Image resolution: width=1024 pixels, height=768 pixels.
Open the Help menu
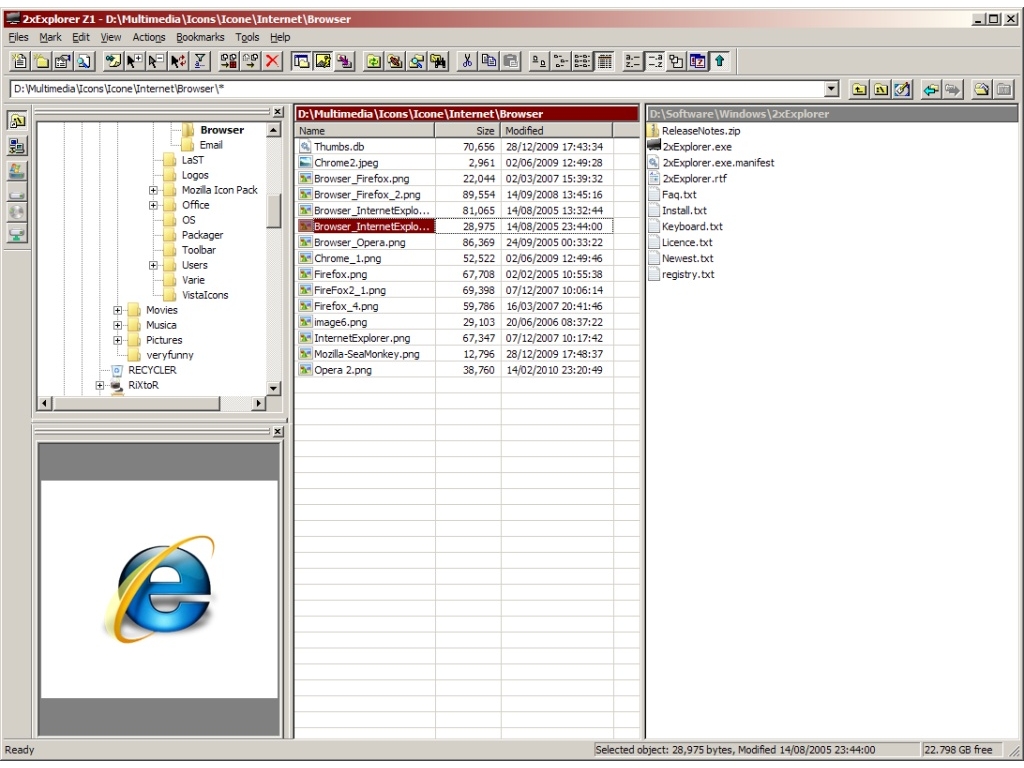[280, 37]
